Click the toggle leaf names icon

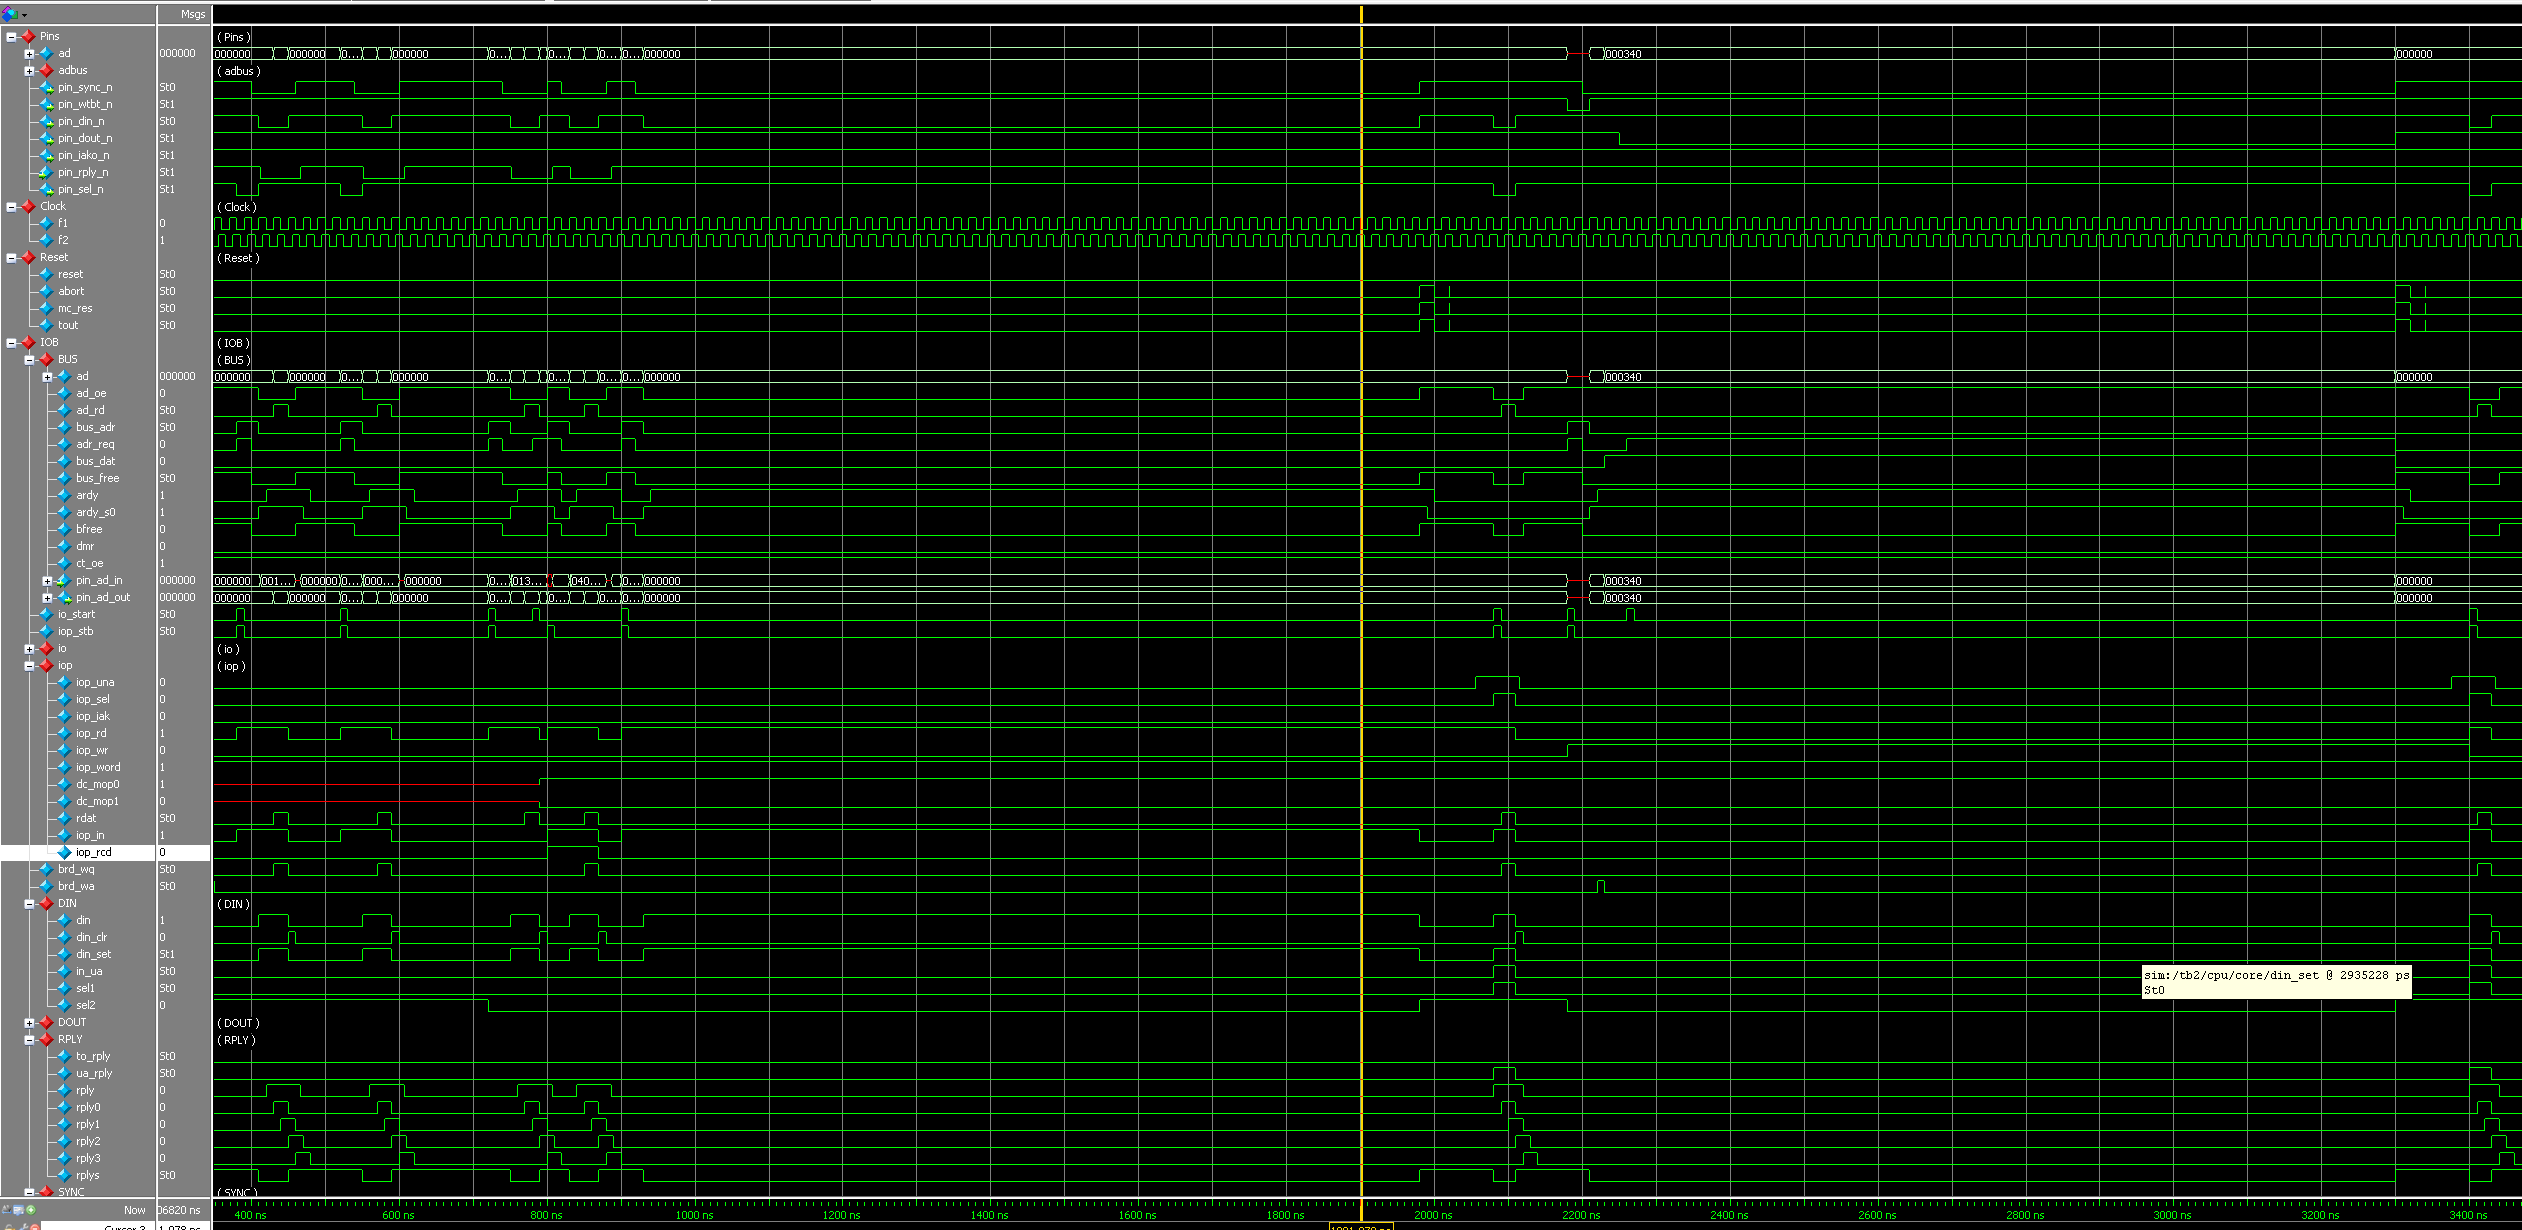[6, 1210]
